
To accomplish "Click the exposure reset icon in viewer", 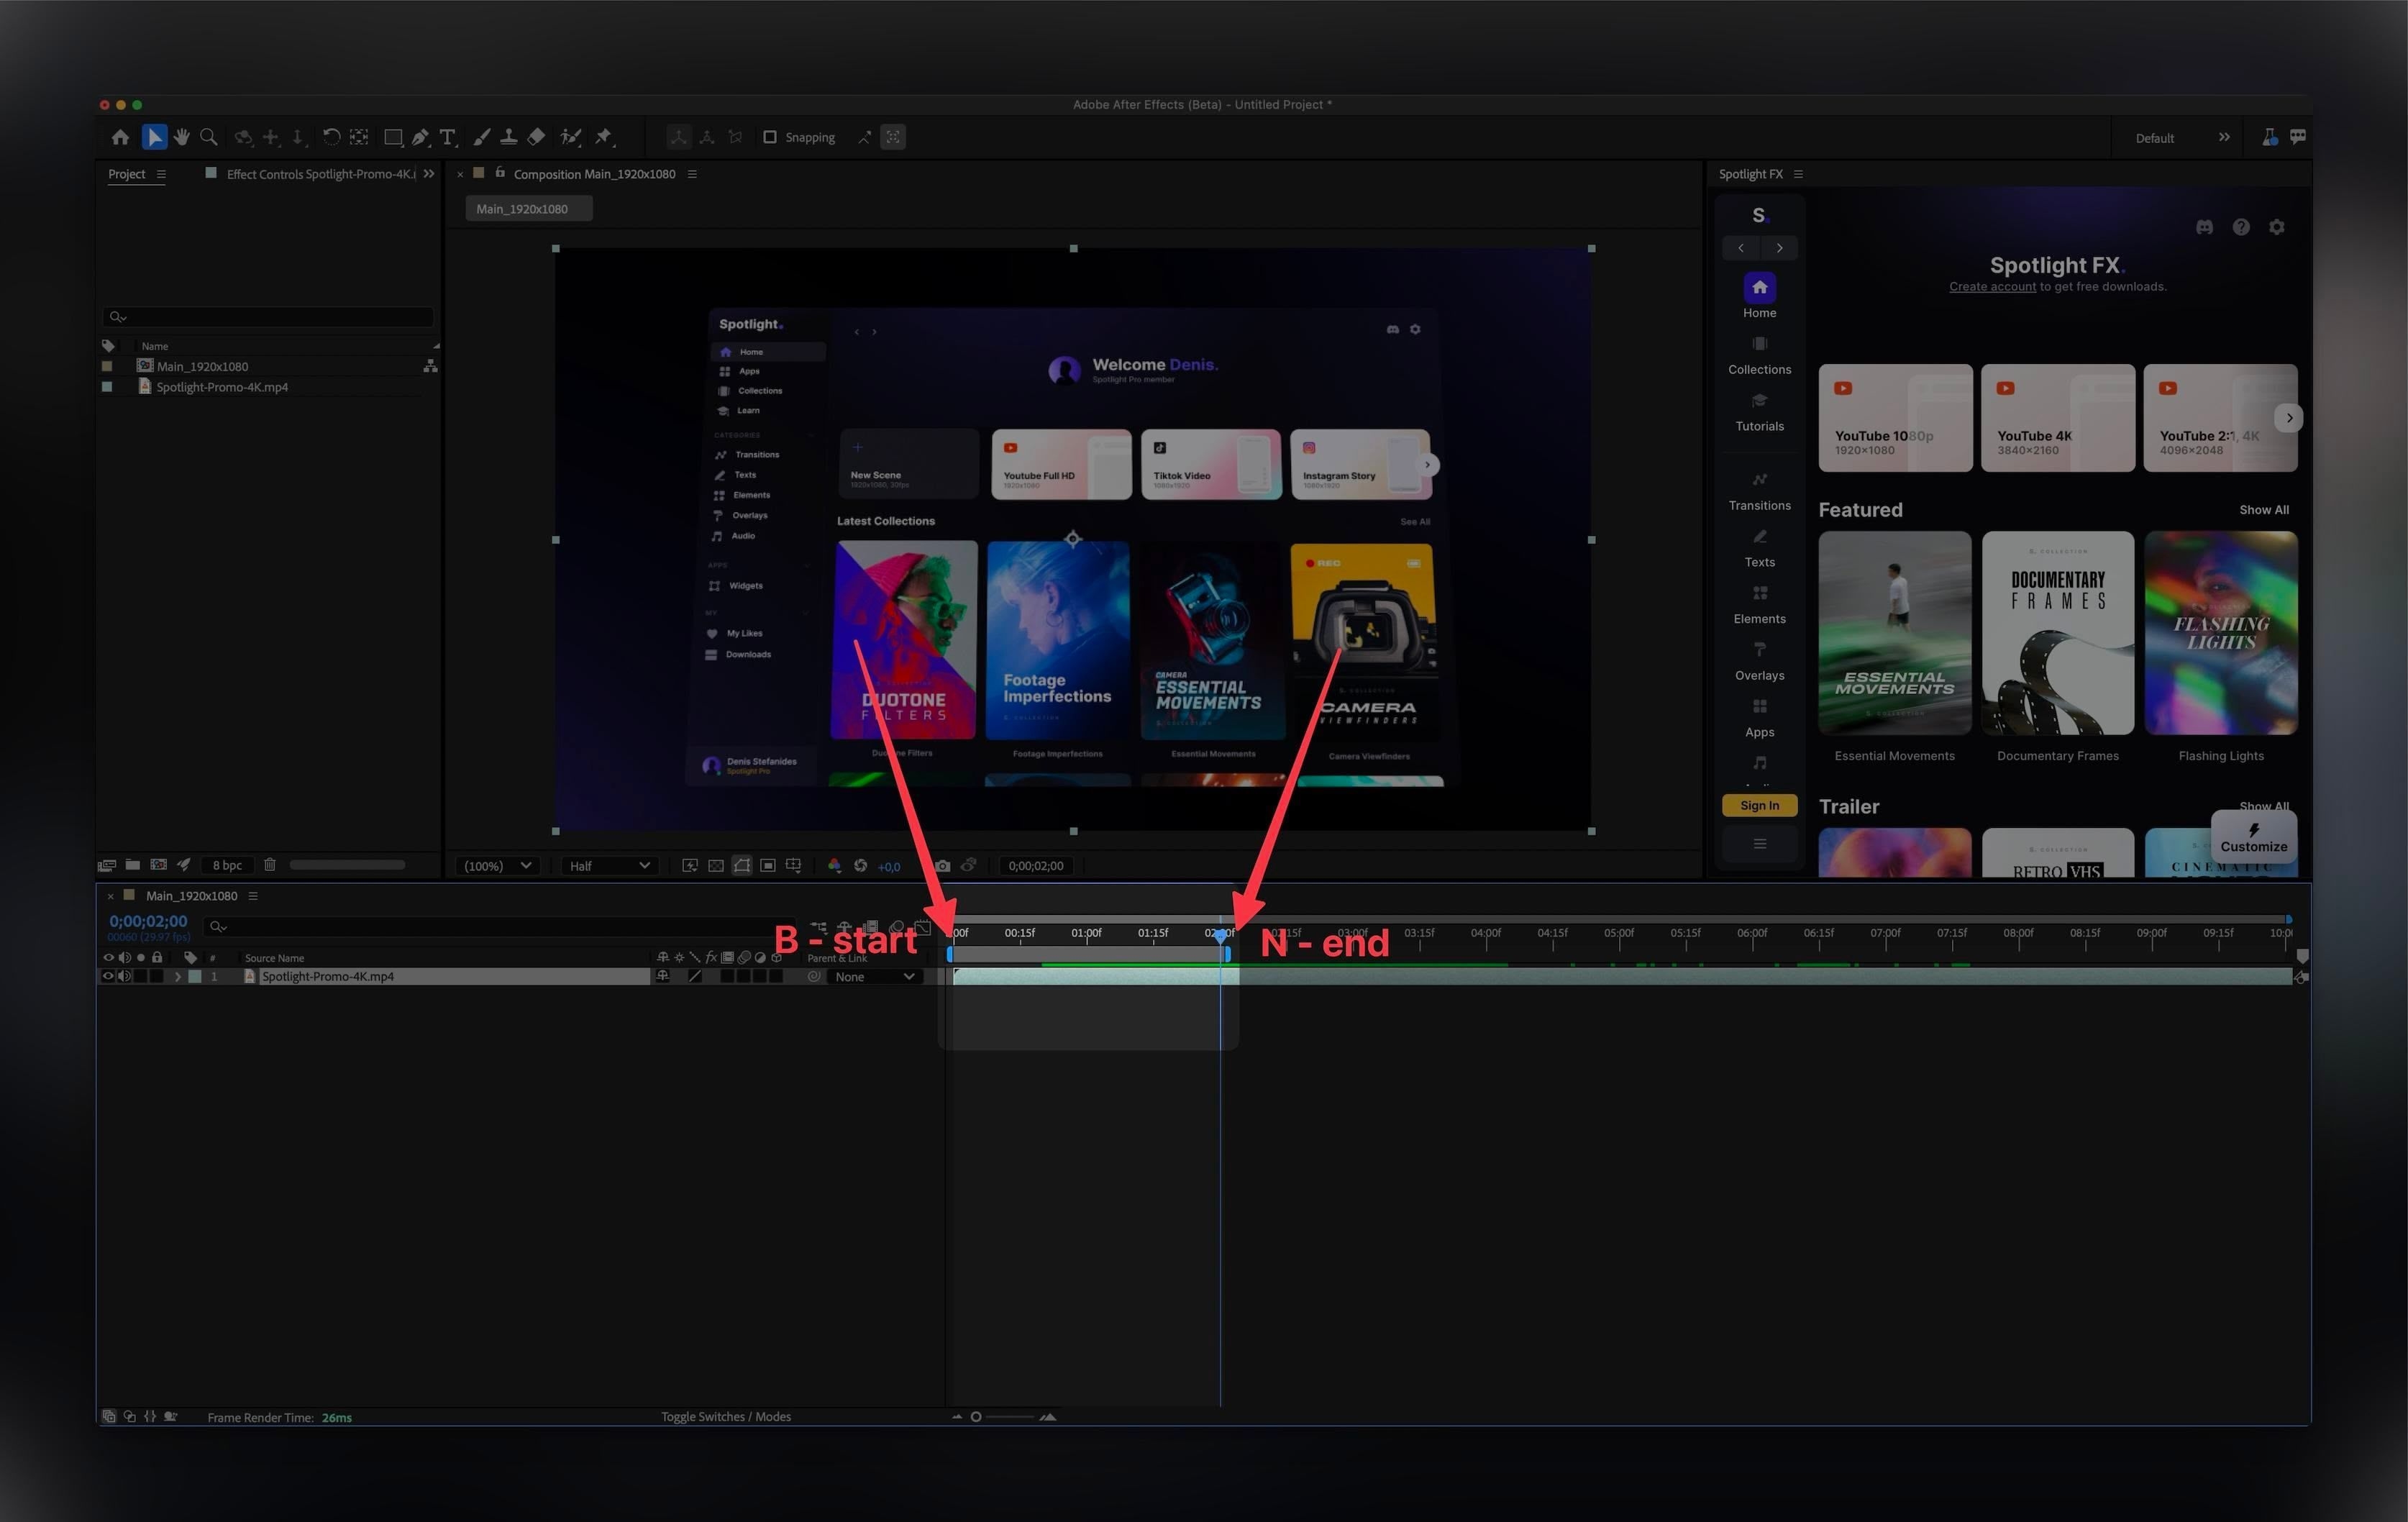I will click(x=860, y=866).
